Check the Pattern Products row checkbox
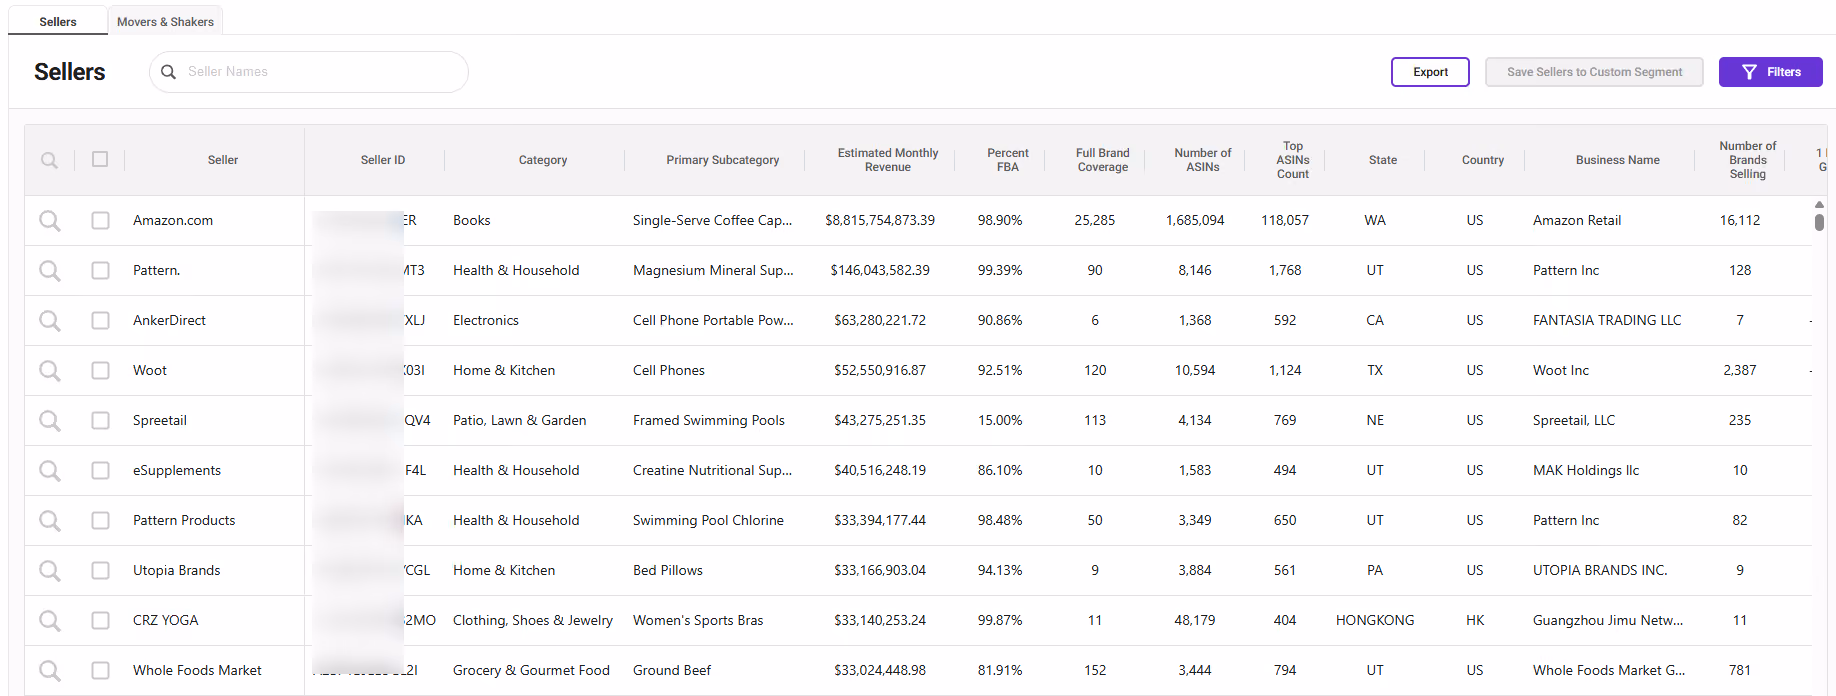Image resolution: width=1836 pixels, height=696 pixels. [100, 520]
